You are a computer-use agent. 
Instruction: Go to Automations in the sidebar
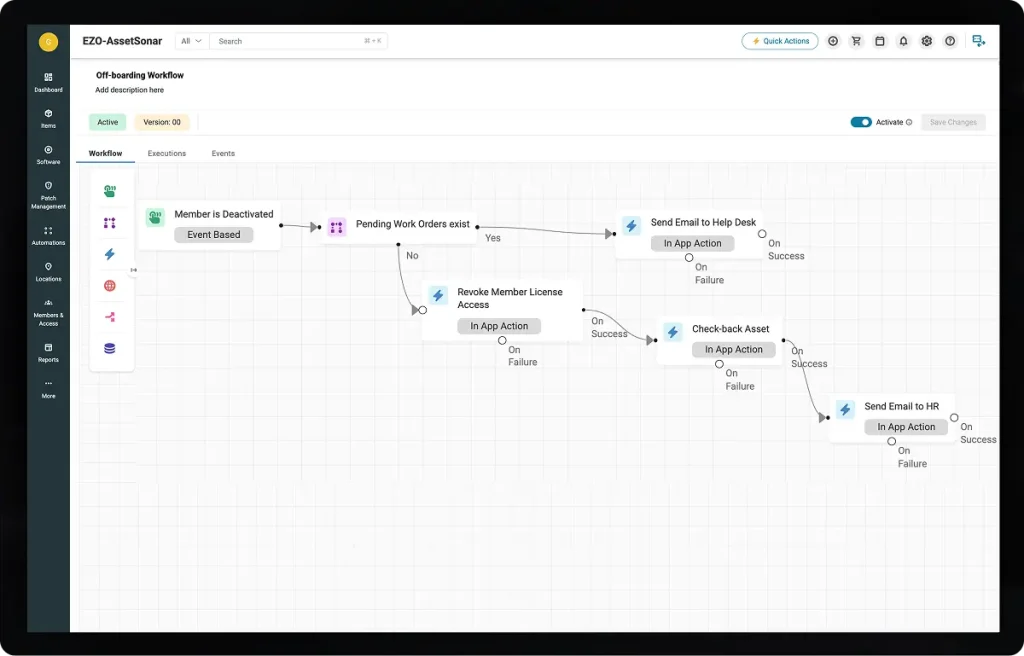48,235
